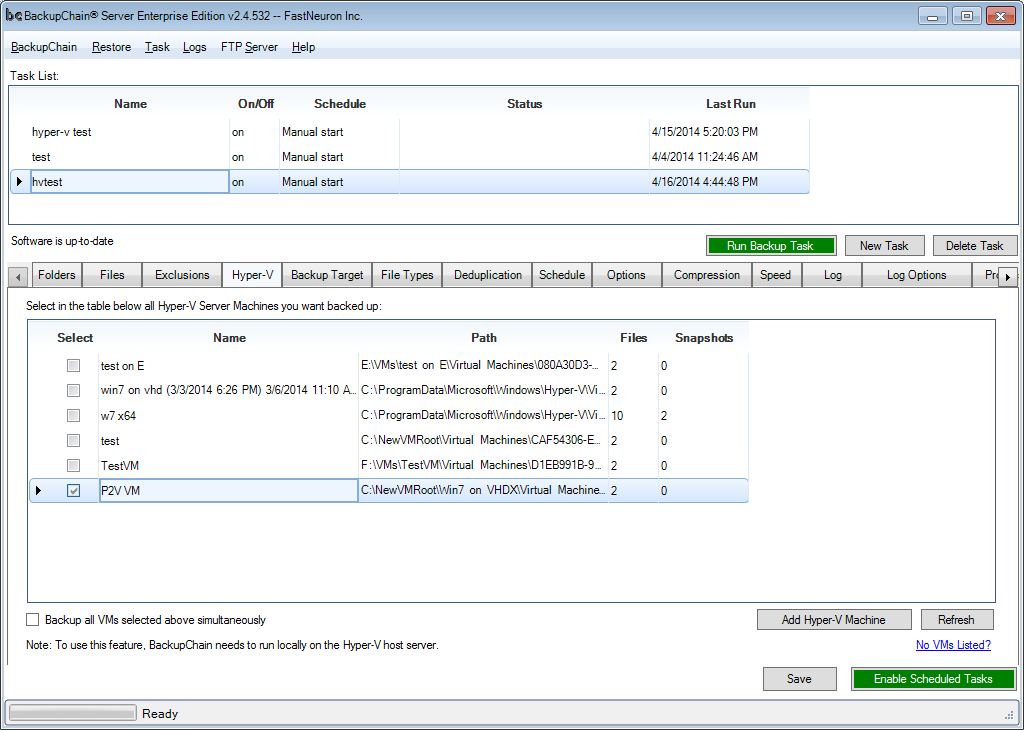1024x730 pixels.
Task: Check the 'test on E' VM checkbox
Action: [x=73, y=366]
